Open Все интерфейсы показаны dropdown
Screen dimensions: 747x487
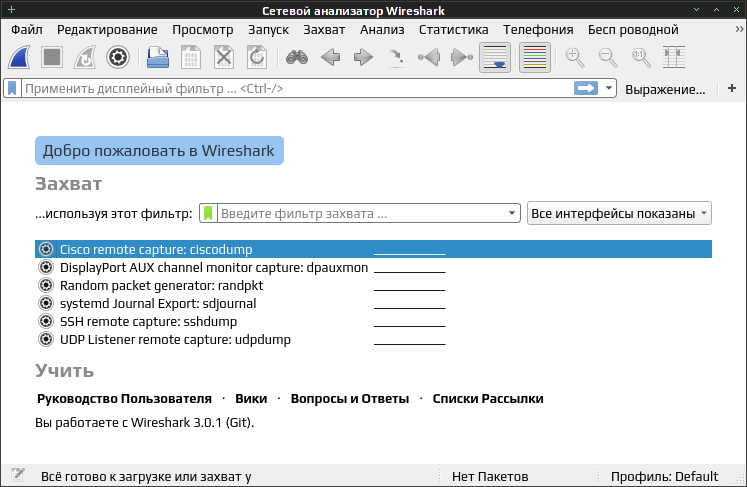[619, 213]
